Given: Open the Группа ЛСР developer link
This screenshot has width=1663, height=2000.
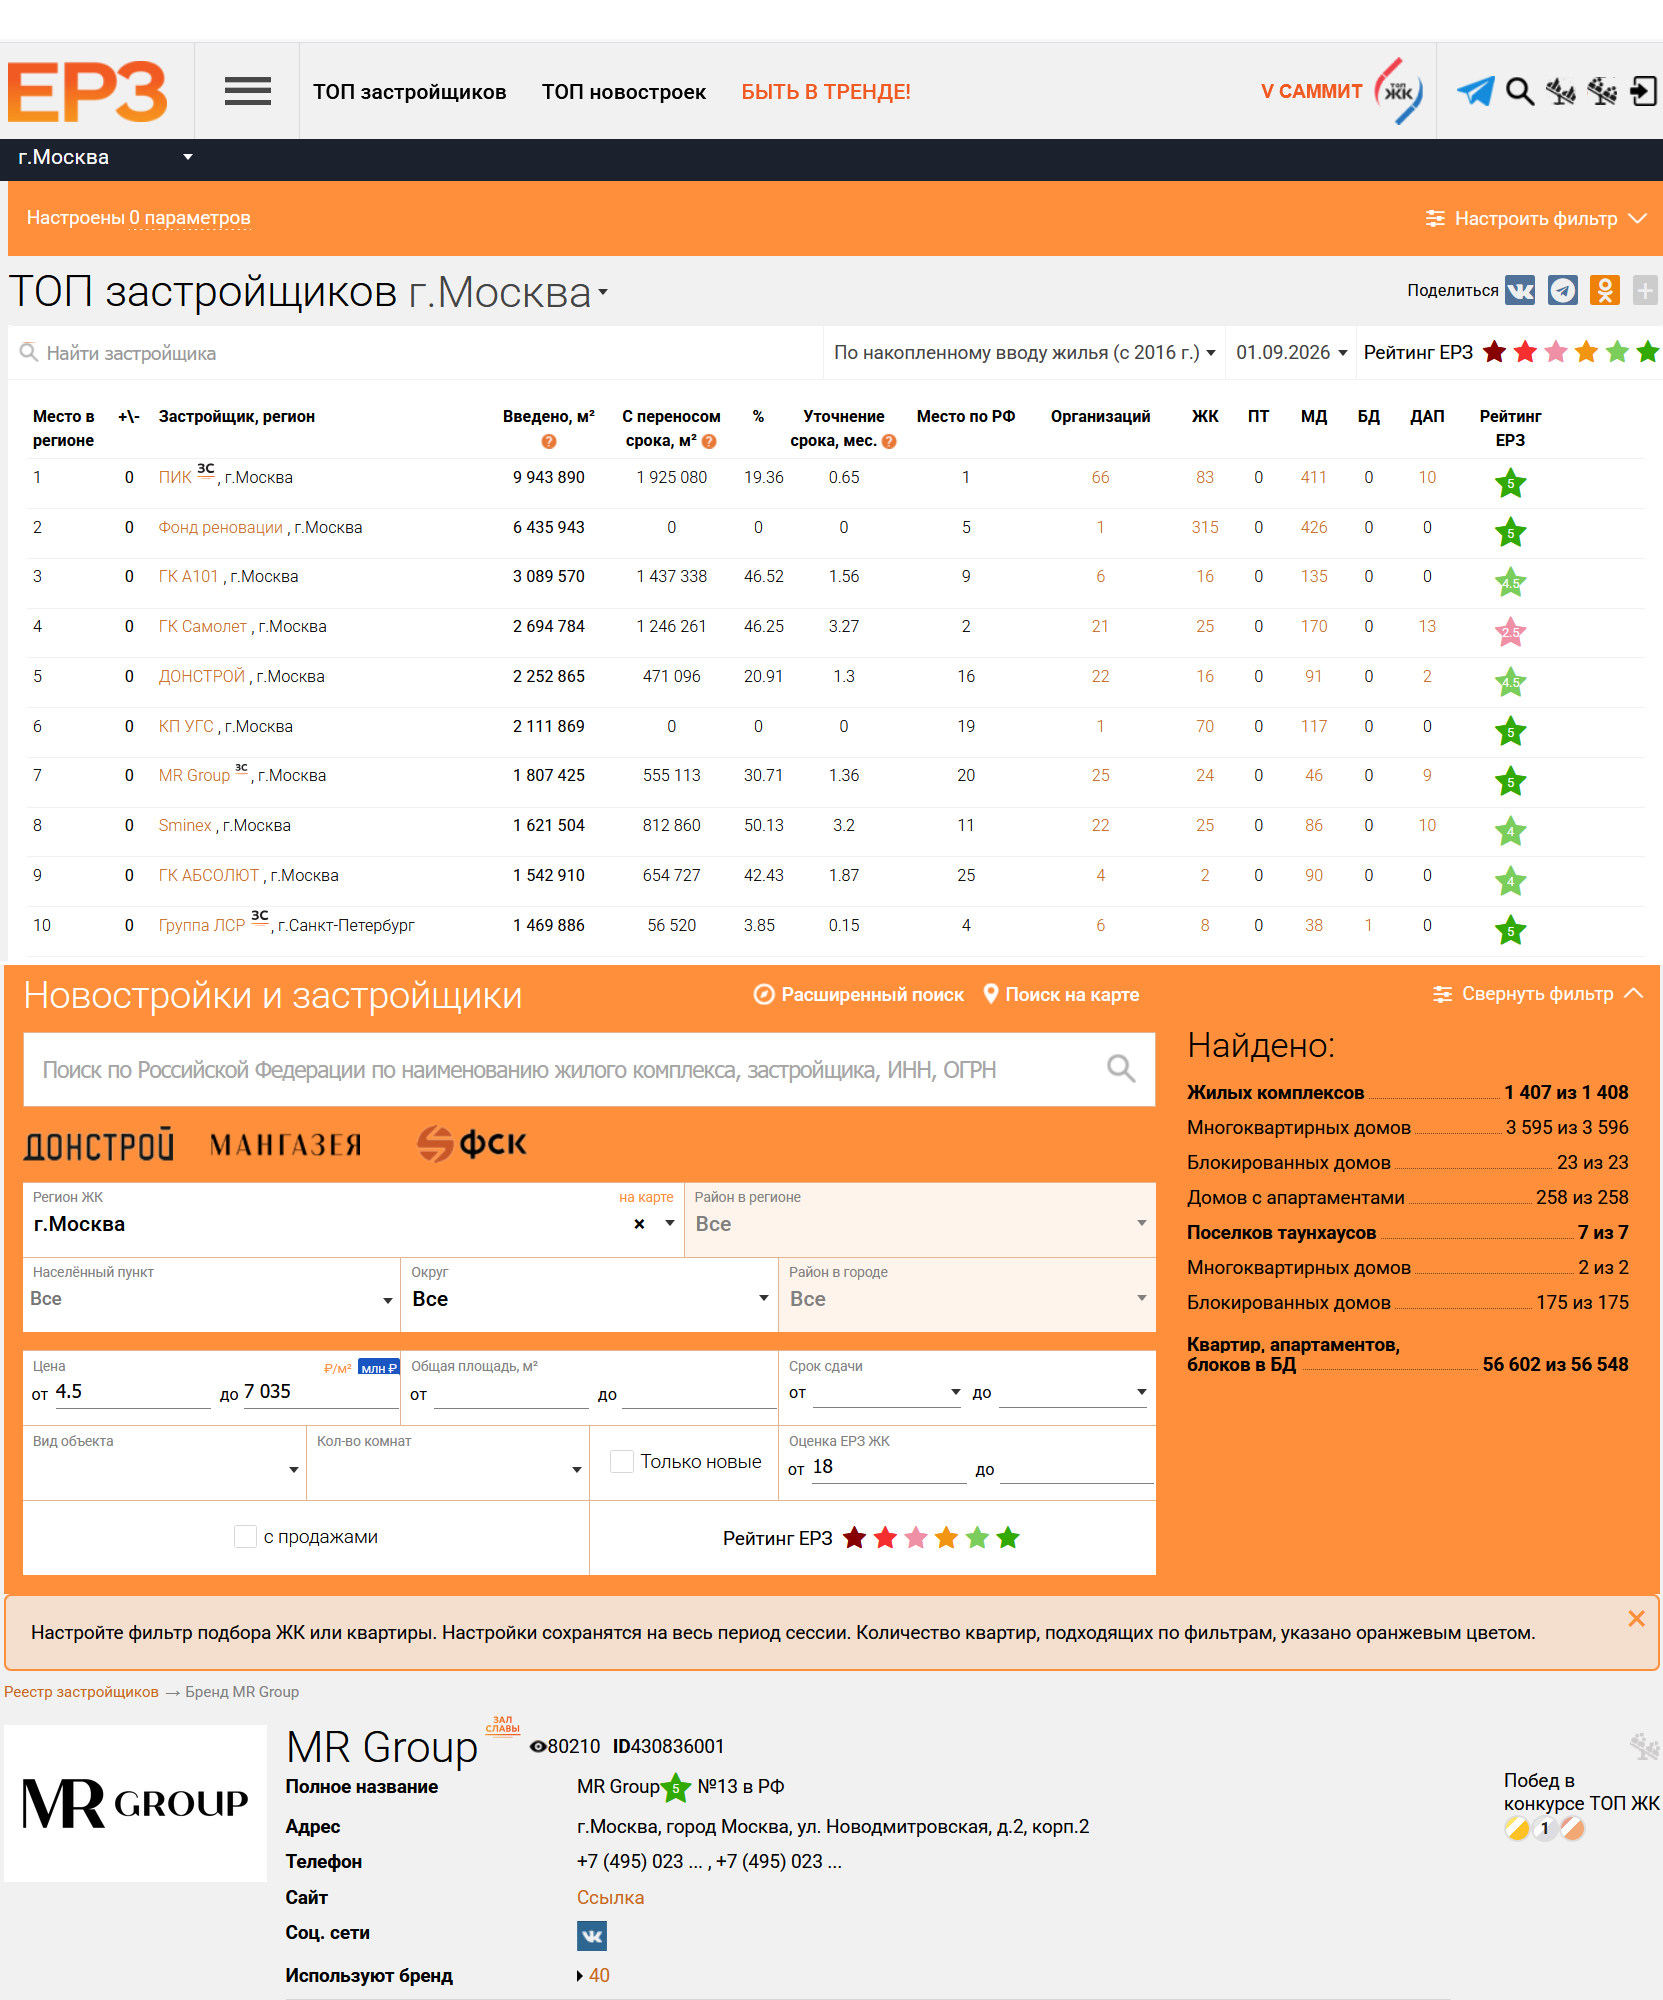Looking at the screenshot, I should [x=202, y=925].
